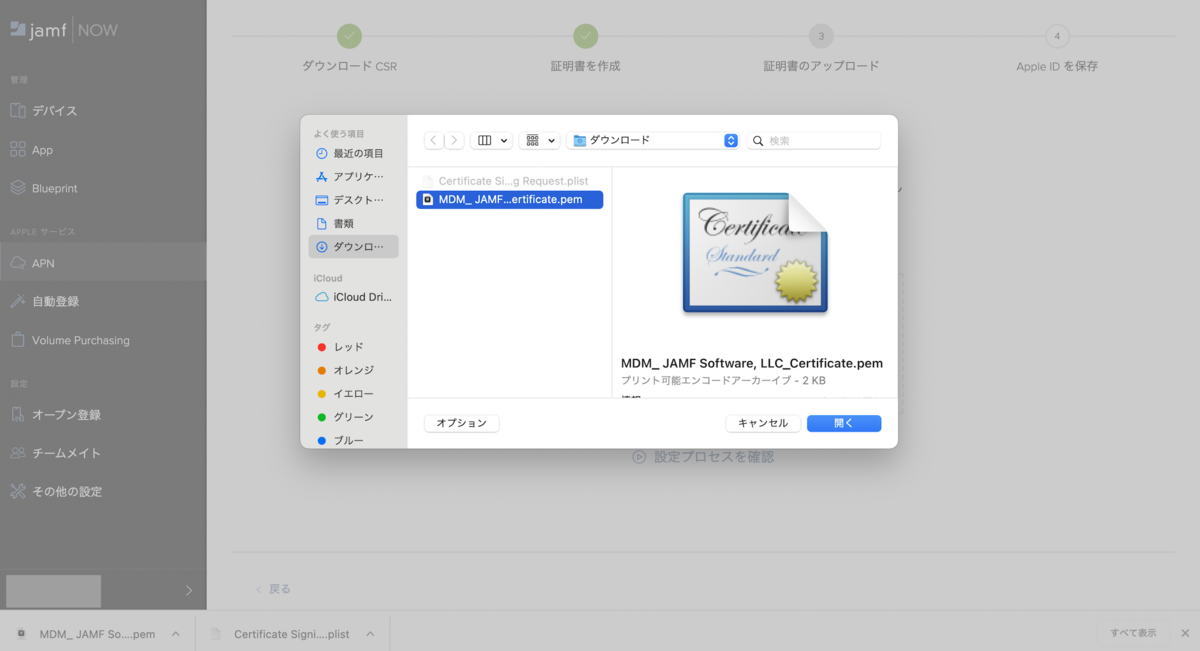
Task: Open the grouping options dropdown
Action: coord(539,141)
